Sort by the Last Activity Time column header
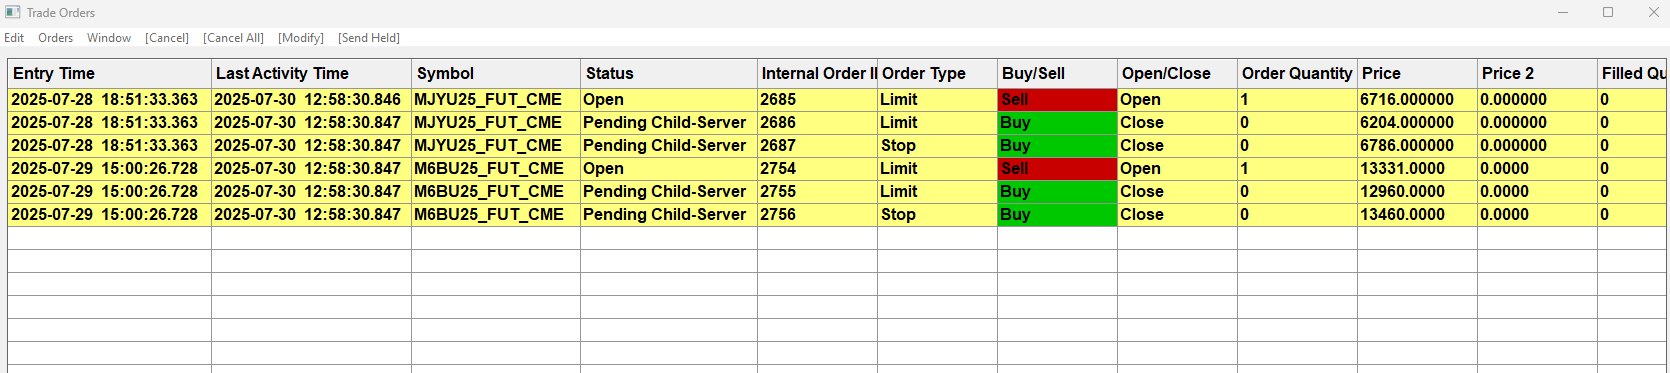This screenshot has width=1670, height=373. pyautogui.click(x=312, y=73)
